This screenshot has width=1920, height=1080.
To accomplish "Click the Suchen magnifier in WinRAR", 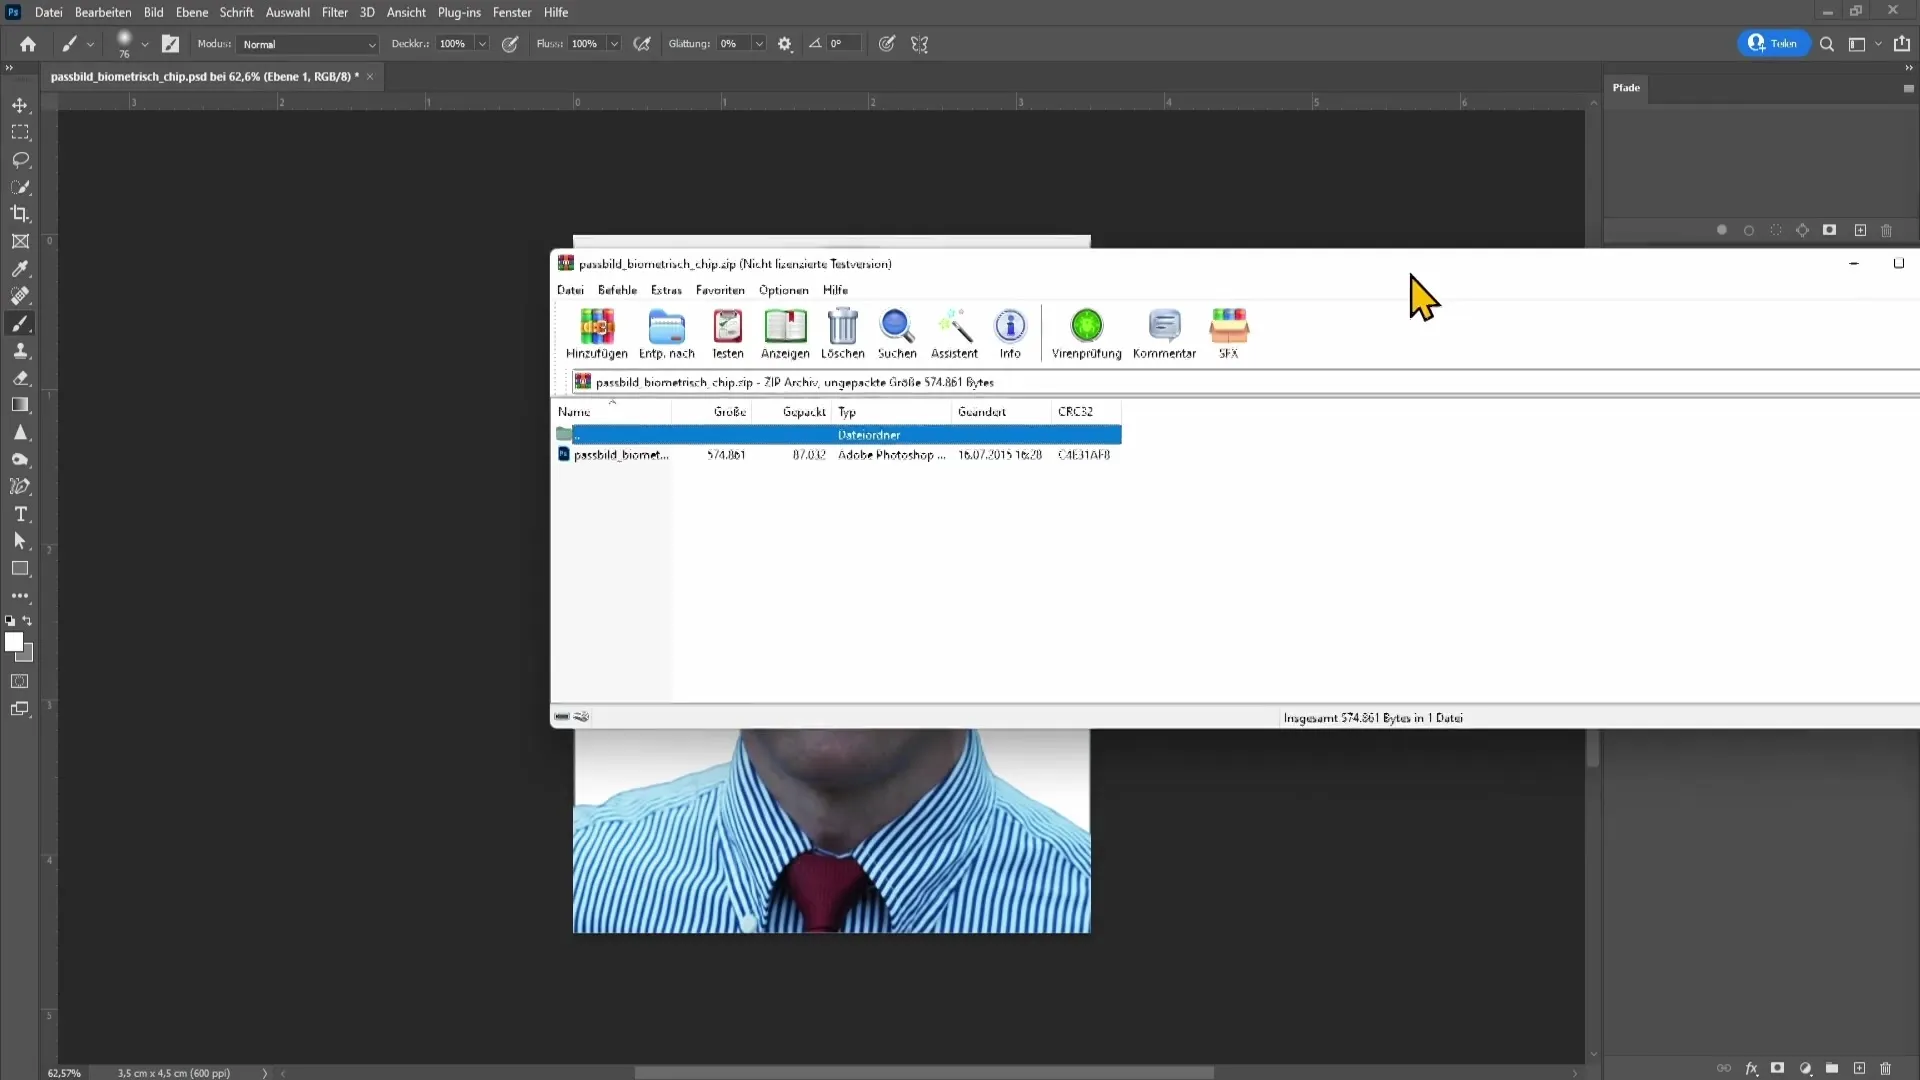I will click(x=897, y=334).
